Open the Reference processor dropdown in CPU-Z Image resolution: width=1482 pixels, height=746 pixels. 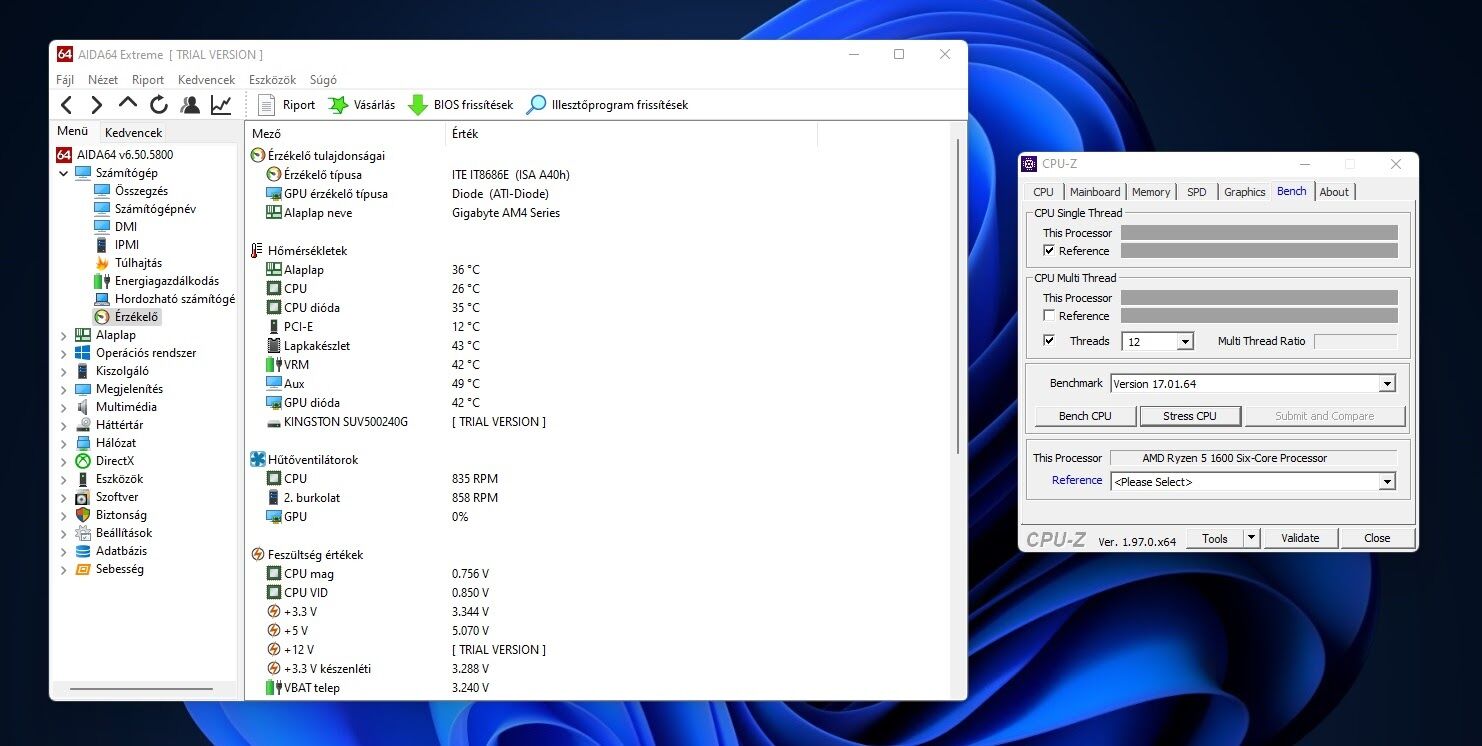point(1386,482)
